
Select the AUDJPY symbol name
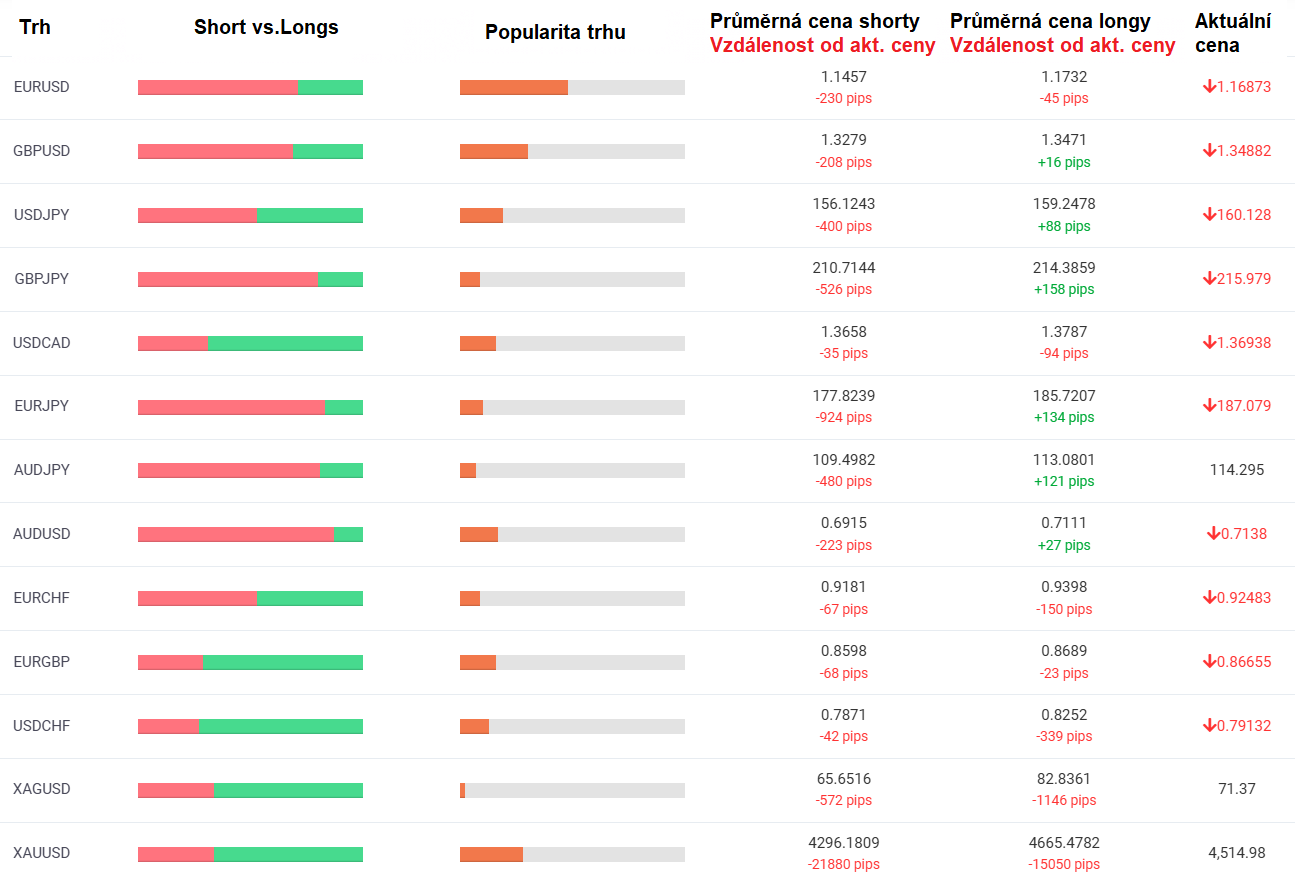[42, 470]
